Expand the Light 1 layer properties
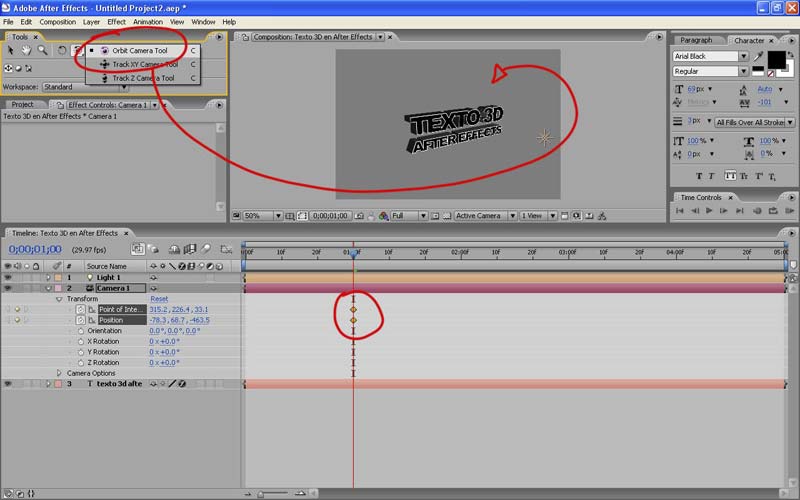Screen dimensions: 800x500 pos(48,278)
